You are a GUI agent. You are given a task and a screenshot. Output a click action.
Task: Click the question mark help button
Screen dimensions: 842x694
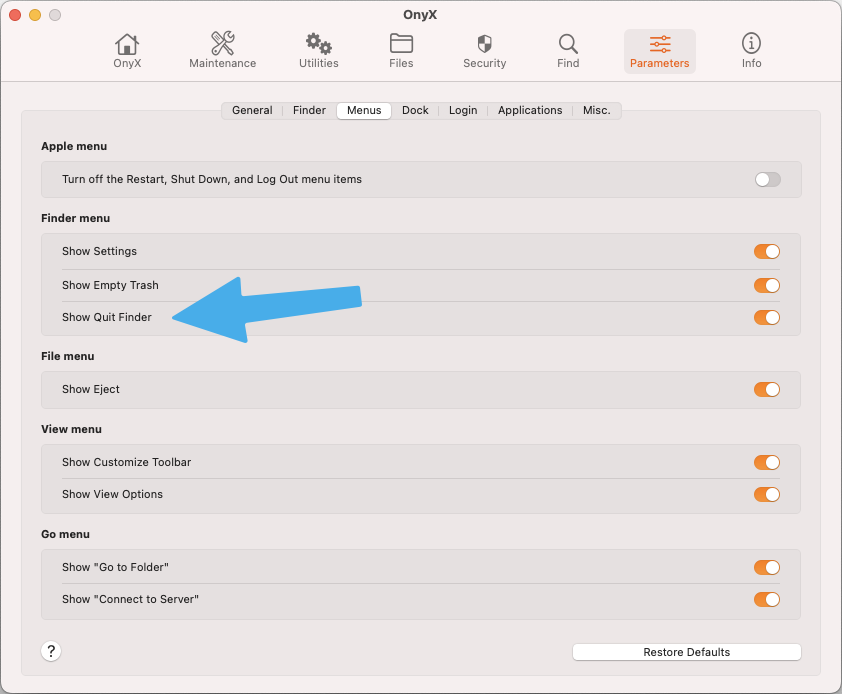tap(51, 651)
